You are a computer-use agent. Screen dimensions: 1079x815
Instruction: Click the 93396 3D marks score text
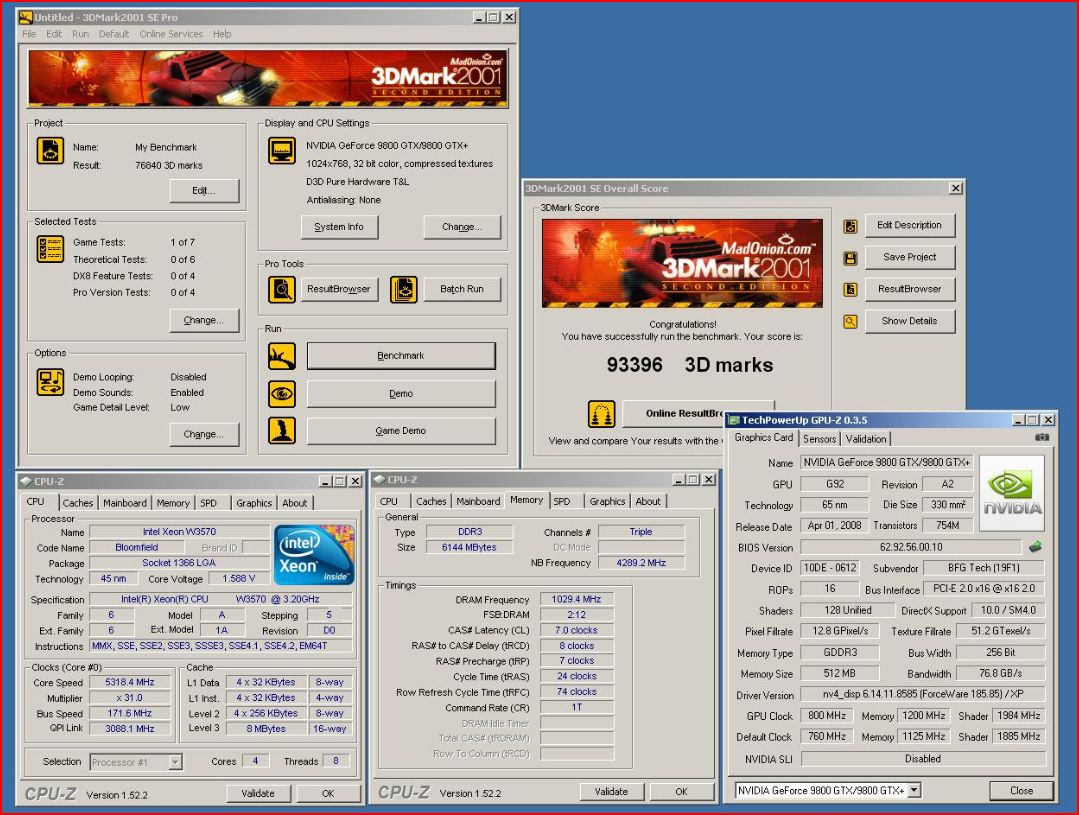click(x=690, y=365)
